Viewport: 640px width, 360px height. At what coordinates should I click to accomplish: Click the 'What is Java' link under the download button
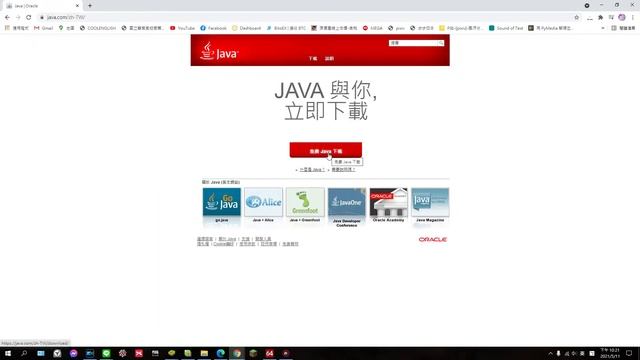pos(312,169)
